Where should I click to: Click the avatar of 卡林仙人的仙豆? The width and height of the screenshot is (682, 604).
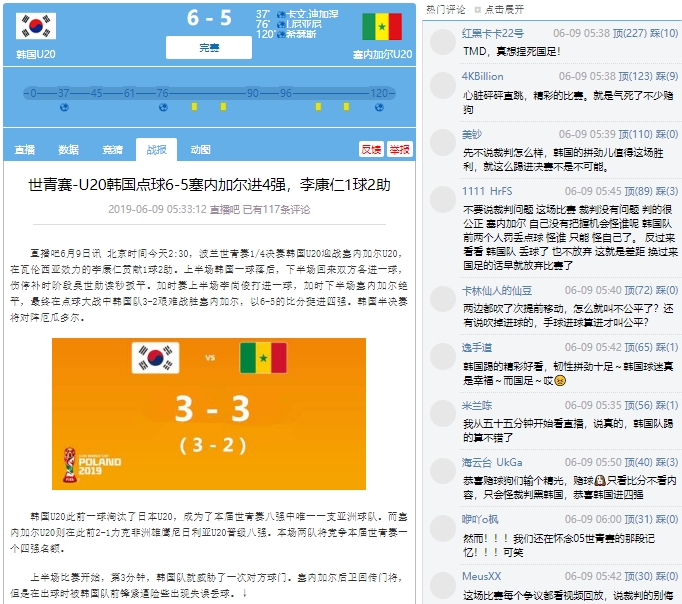(443, 299)
